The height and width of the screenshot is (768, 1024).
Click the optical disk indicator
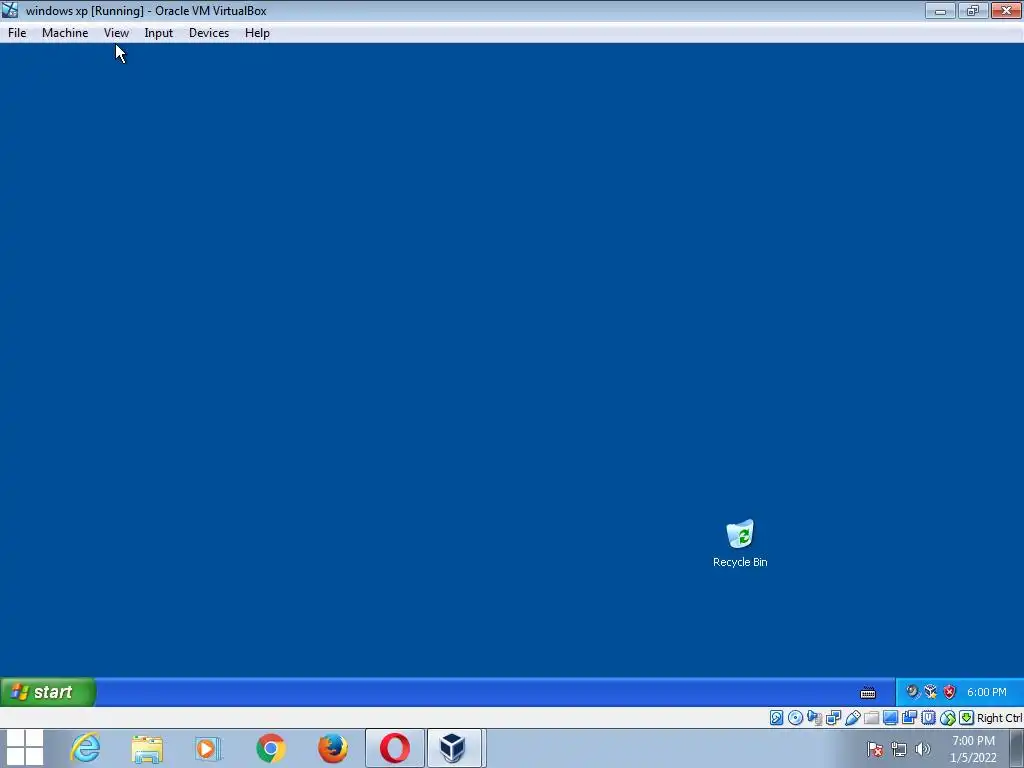pyautogui.click(x=795, y=718)
